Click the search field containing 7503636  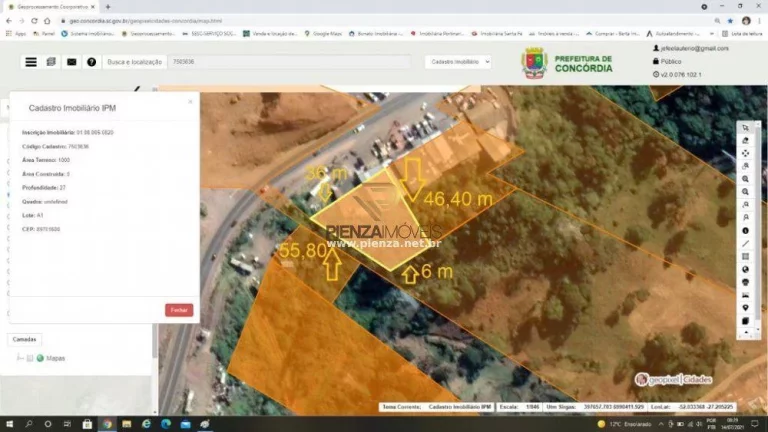click(289, 62)
